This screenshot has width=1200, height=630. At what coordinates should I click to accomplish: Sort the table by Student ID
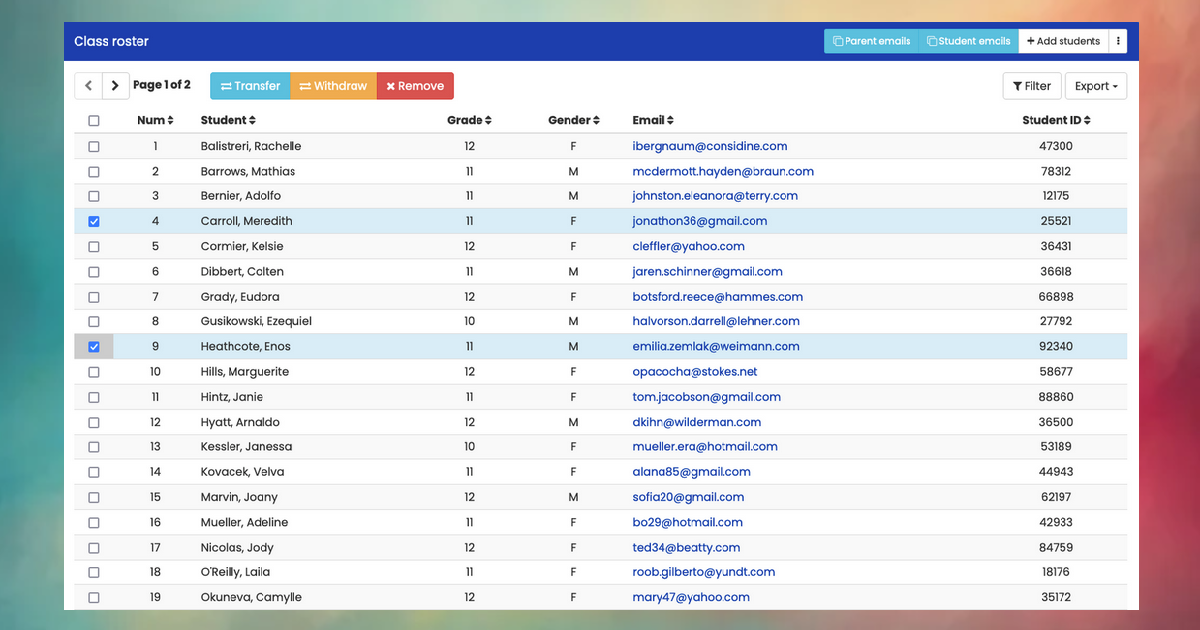1056,120
